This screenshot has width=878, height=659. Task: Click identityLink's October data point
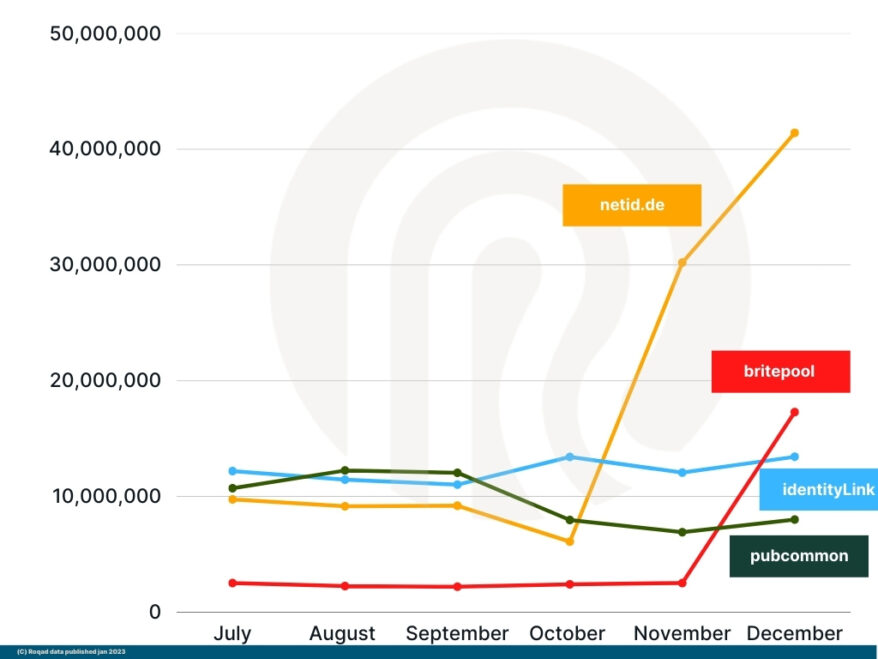click(x=570, y=457)
